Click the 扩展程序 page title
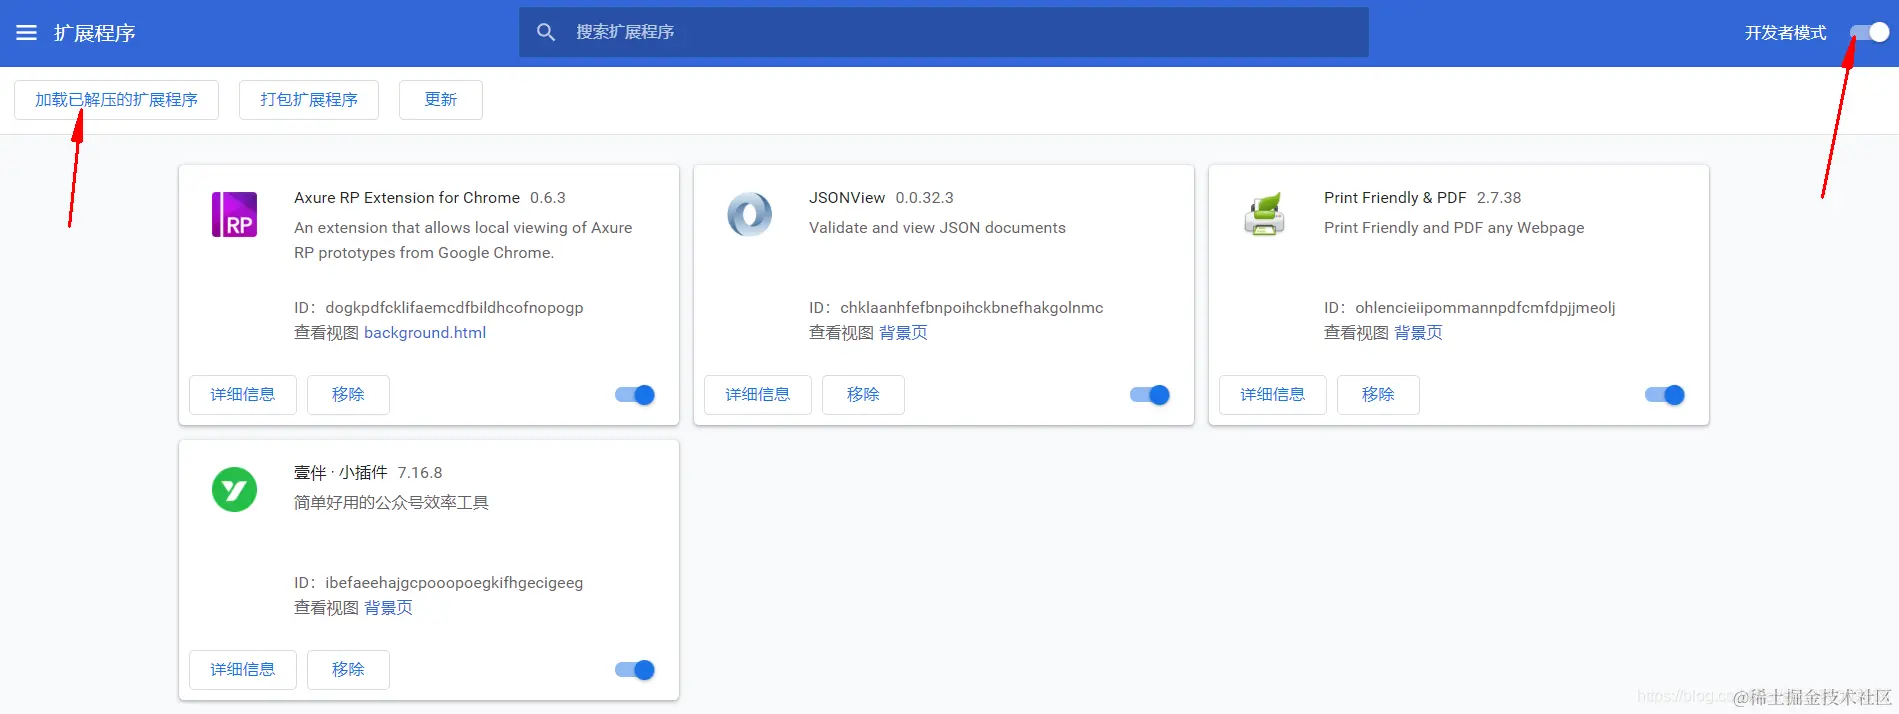Image resolution: width=1899 pixels, height=714 pixels. pos(95,33)
